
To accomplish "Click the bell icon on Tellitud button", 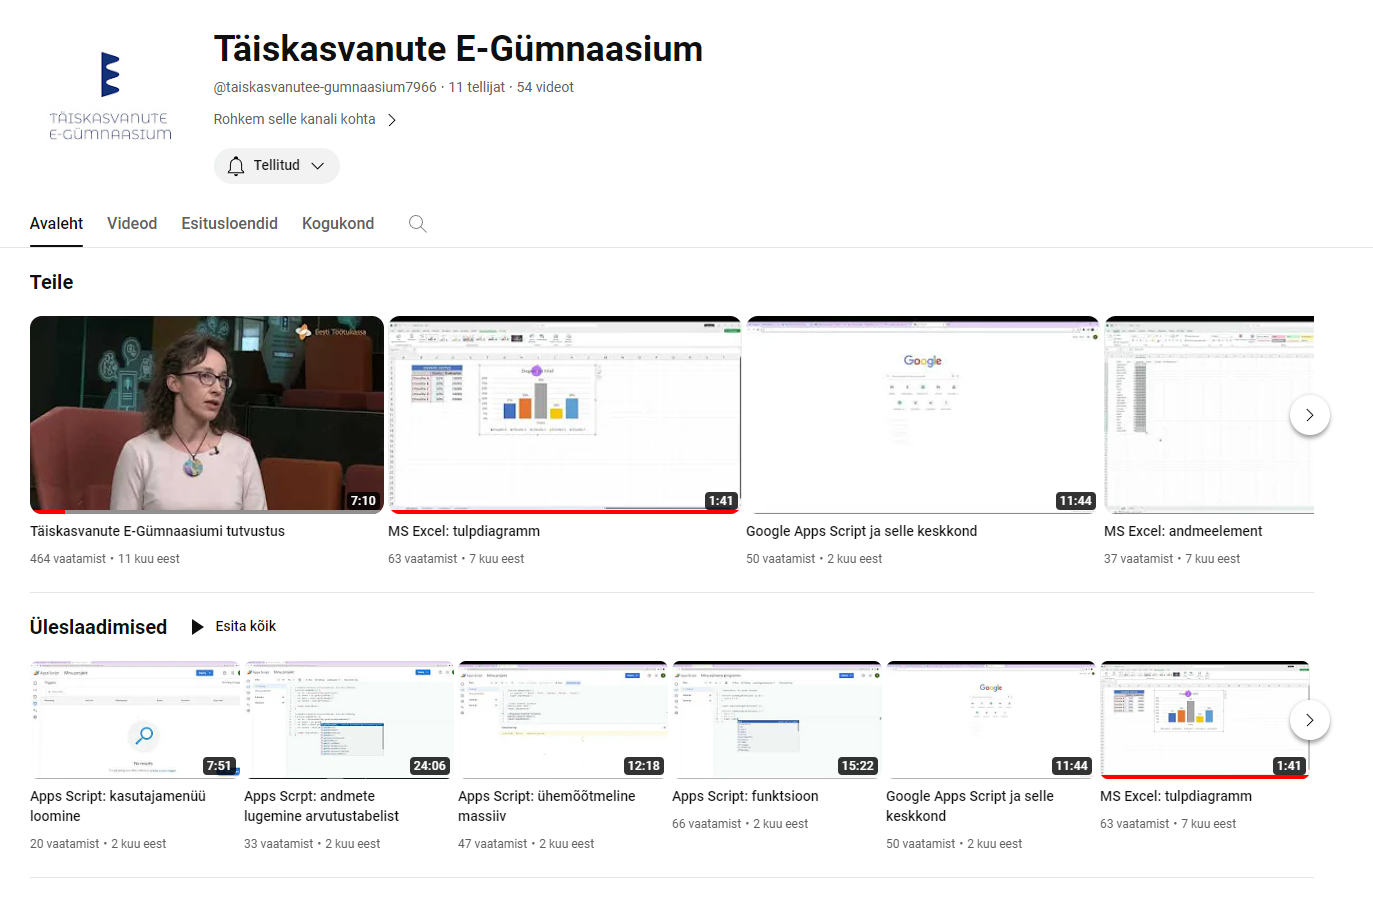I will (236, 166).
